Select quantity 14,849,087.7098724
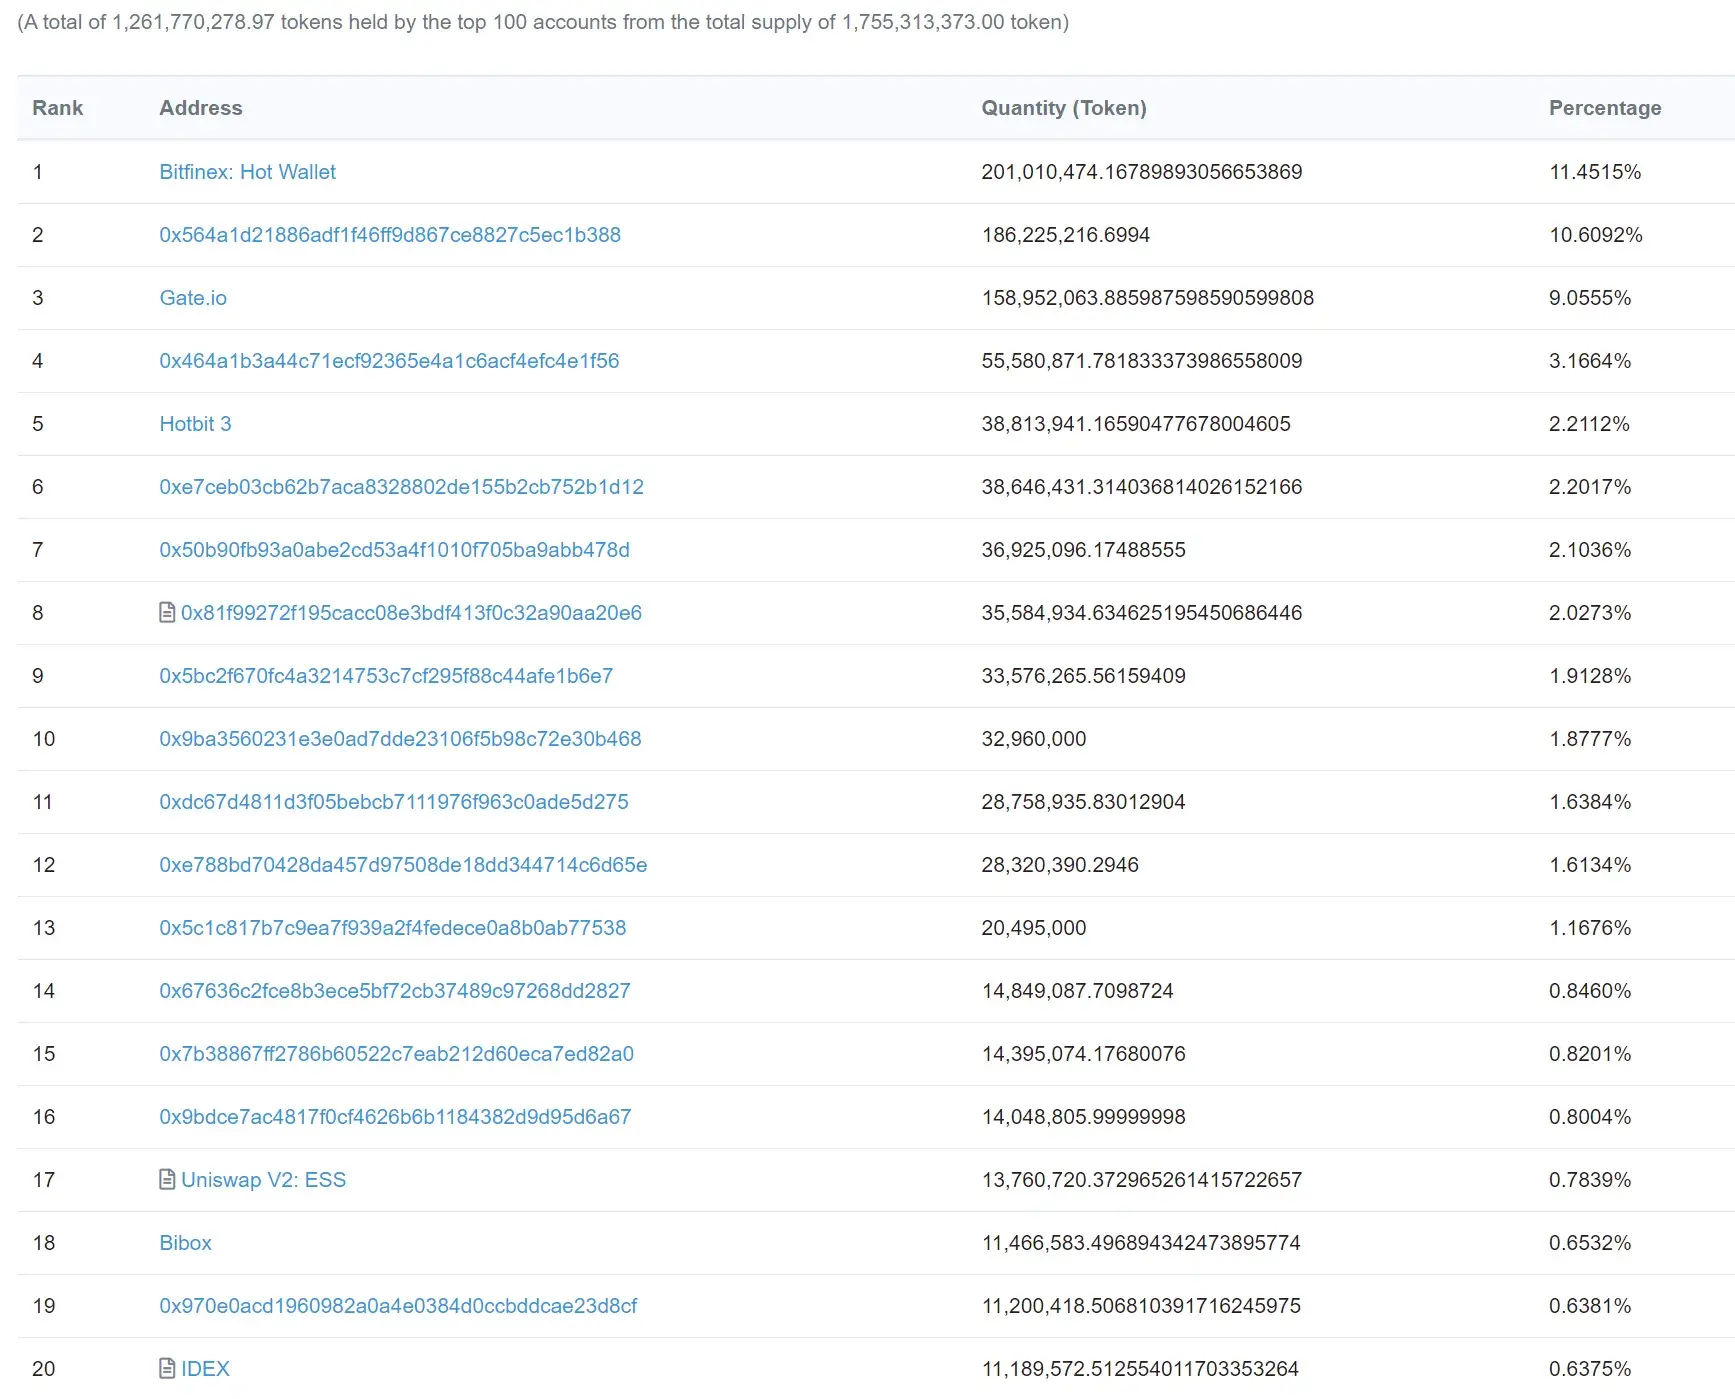This screenshot has width=1735, height=1399. [1078, 991]
